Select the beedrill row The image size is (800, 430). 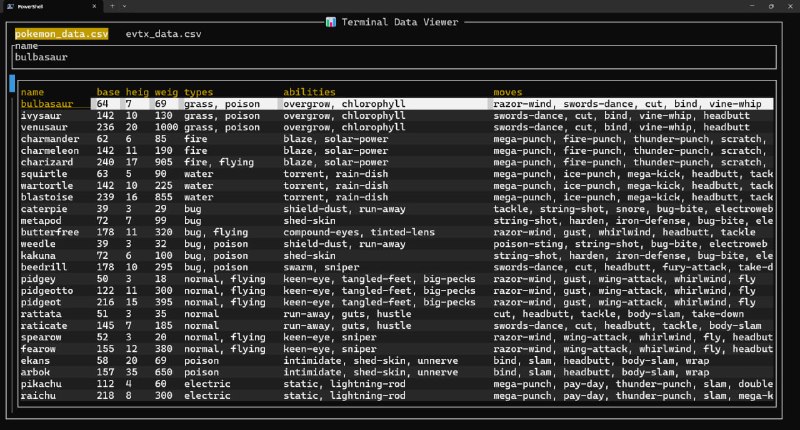(397, 267)
